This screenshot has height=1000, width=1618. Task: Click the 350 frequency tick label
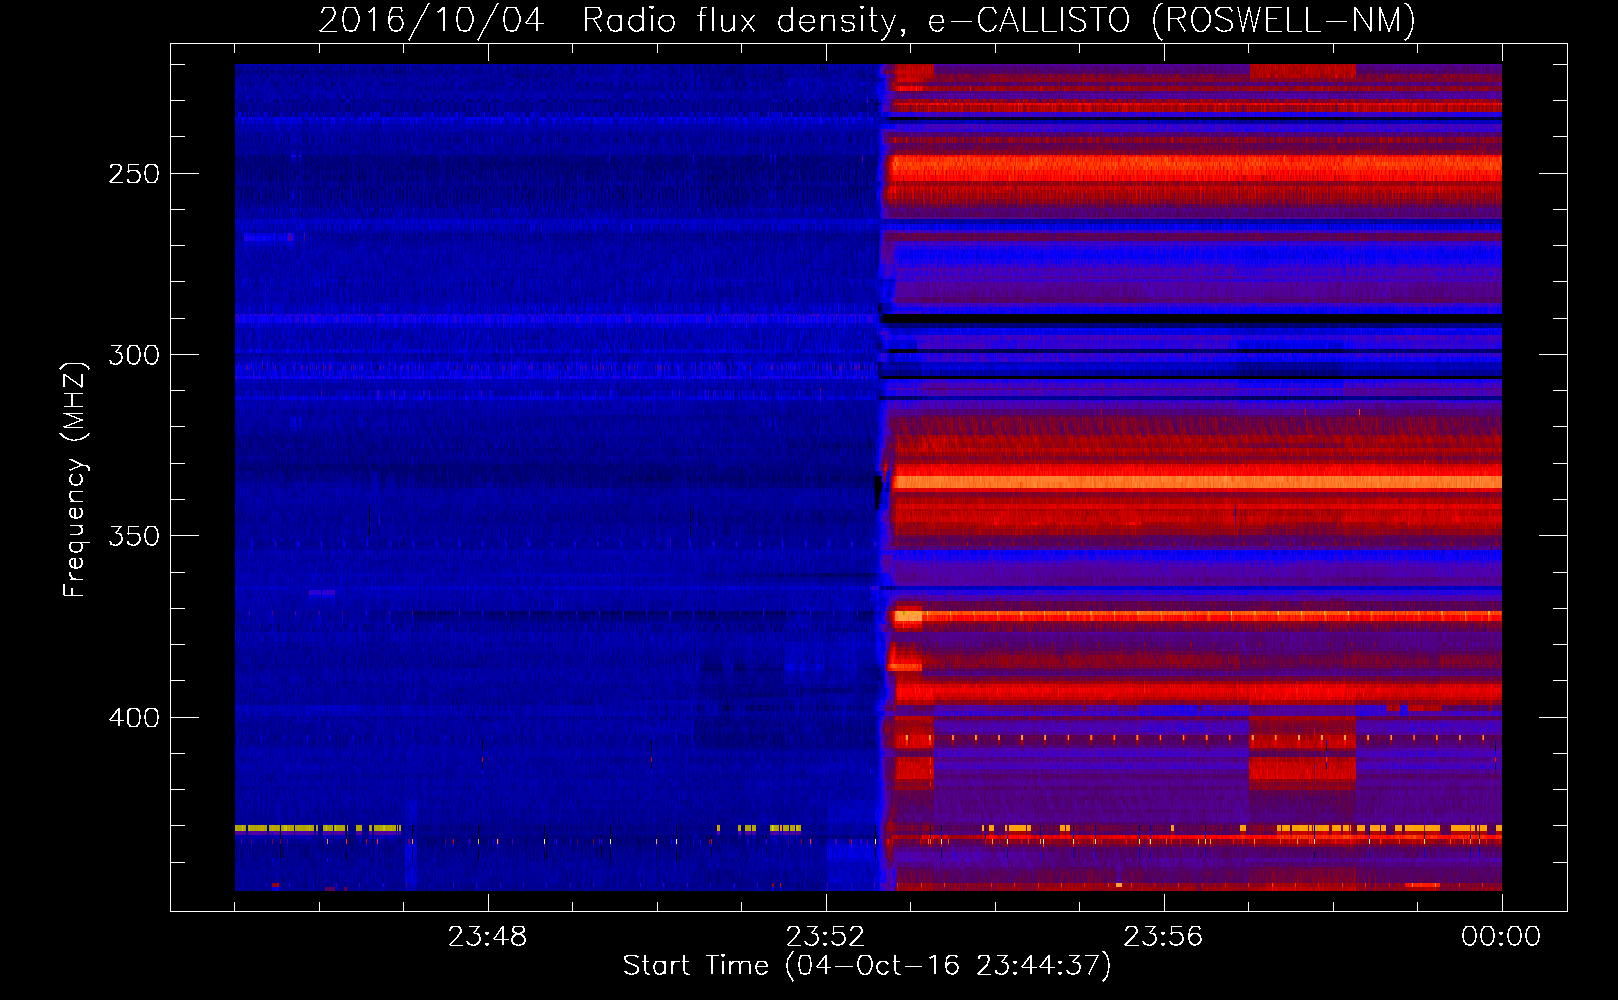[134, 536]
